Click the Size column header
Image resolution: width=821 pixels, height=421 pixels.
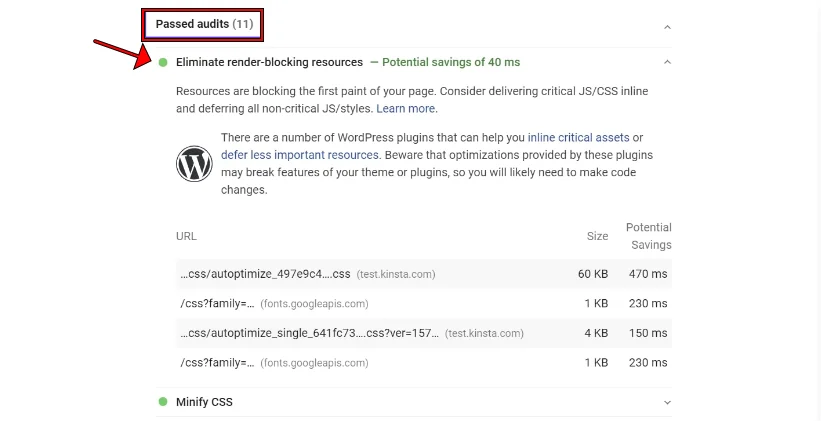pyautogui.click(x=597, y=236)
